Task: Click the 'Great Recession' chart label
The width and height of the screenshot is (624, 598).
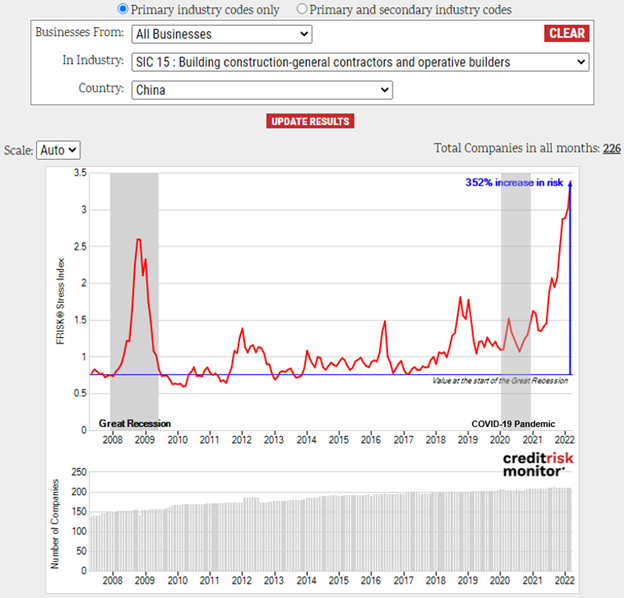Action: click(135, 423)
